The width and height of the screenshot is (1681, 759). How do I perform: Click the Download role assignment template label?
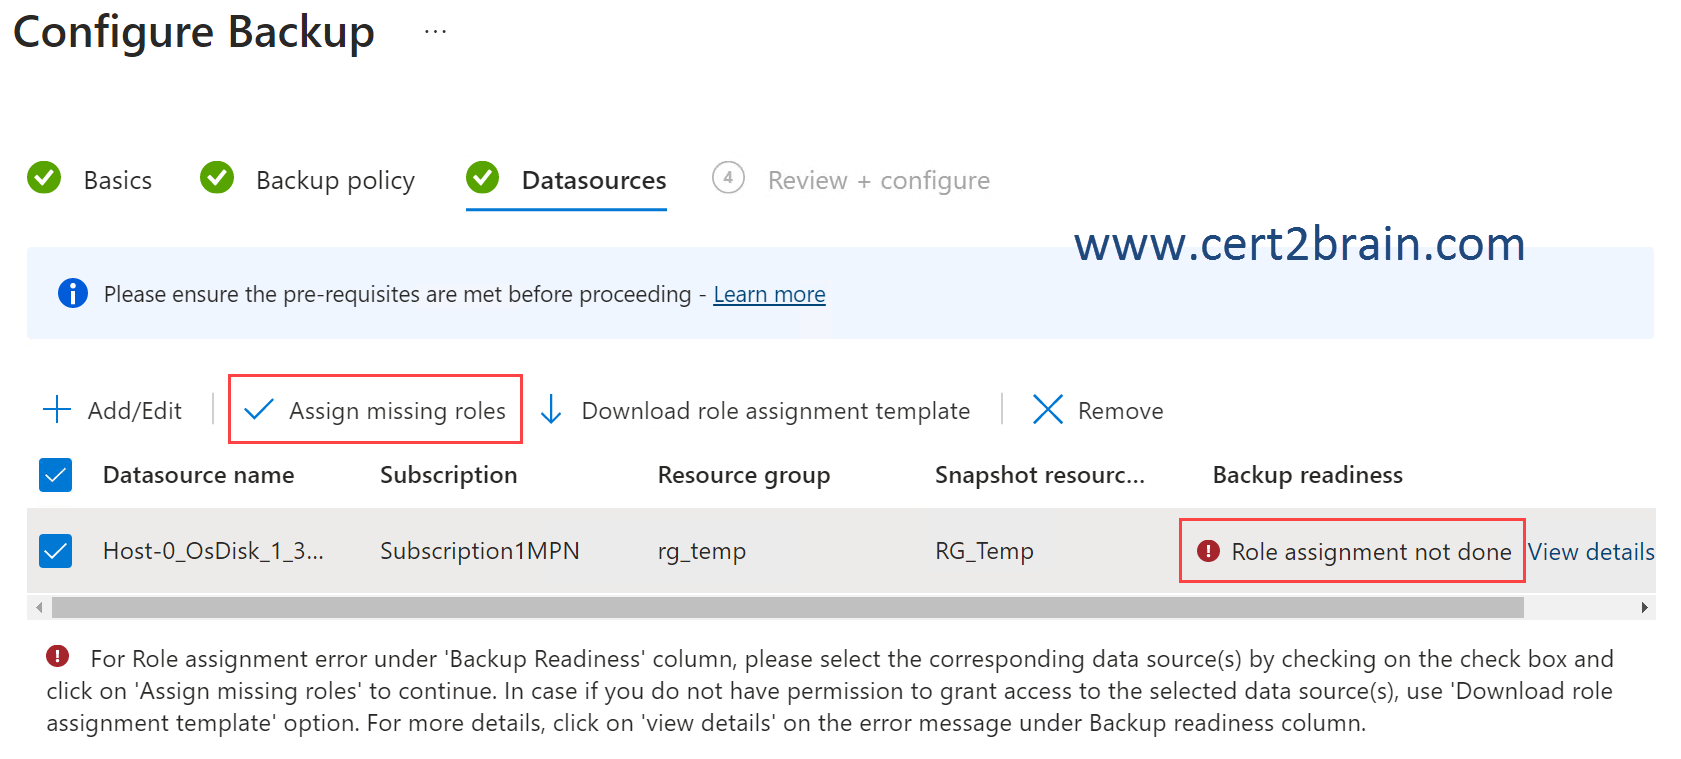[x=775, y=411]
